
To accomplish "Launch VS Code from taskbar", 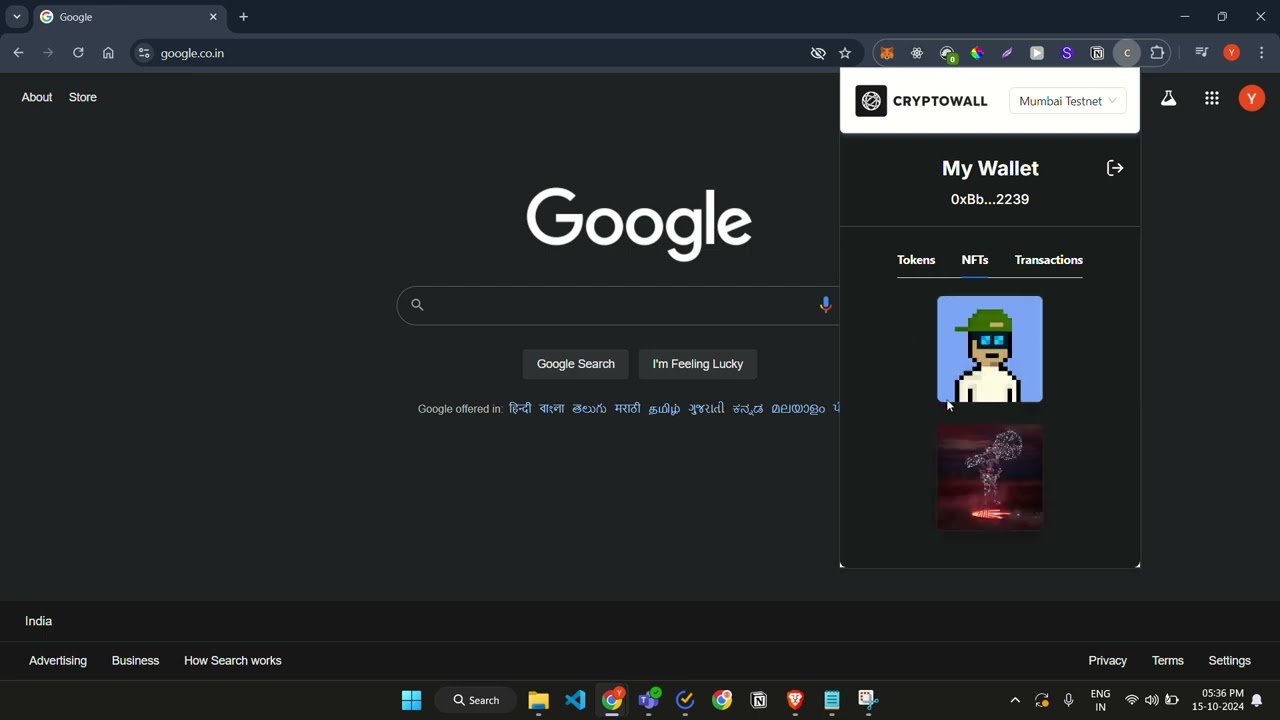I will point(576,701).
